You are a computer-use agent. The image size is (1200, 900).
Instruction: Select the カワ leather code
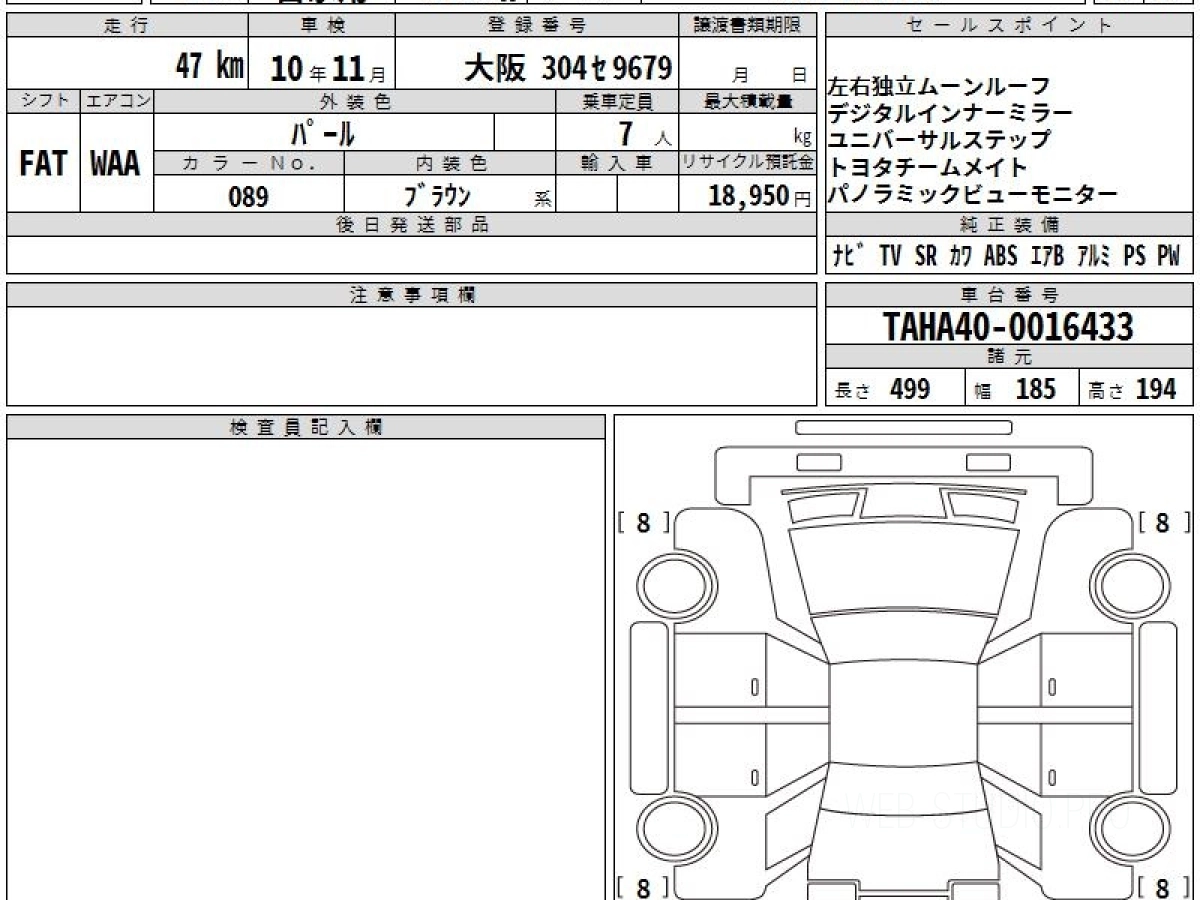960,256
